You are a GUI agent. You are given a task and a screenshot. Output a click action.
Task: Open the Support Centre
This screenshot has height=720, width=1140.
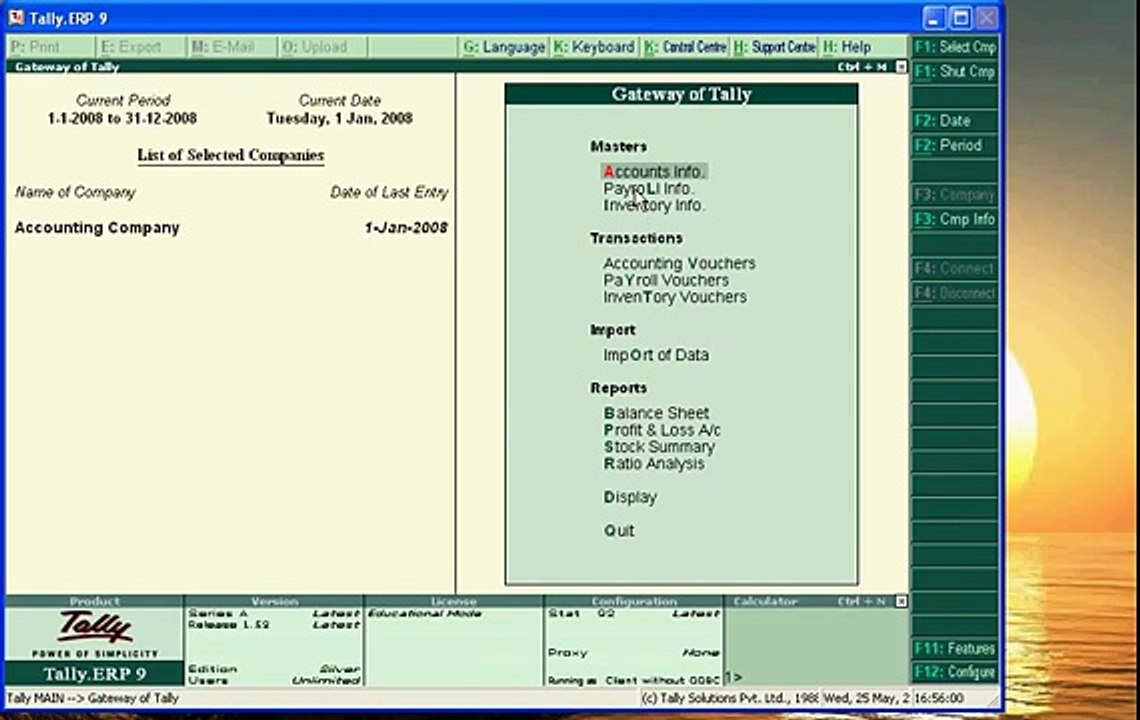pyautogui.click(x=775, y=47)
